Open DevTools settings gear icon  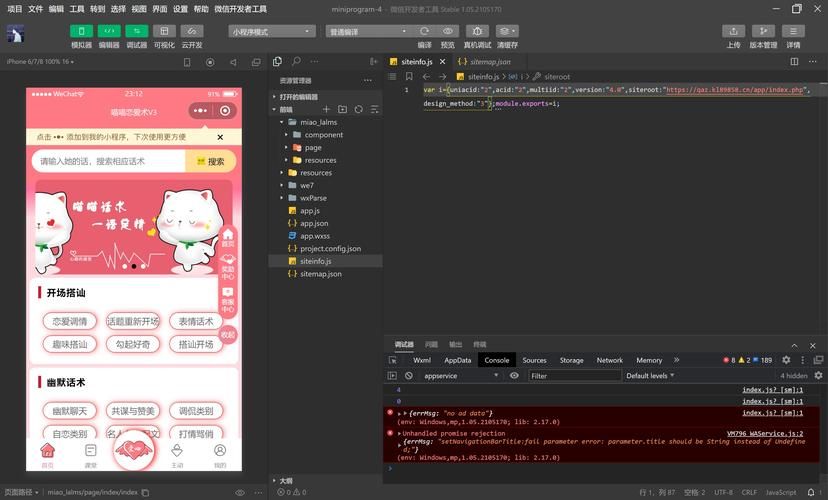(786, 360)
